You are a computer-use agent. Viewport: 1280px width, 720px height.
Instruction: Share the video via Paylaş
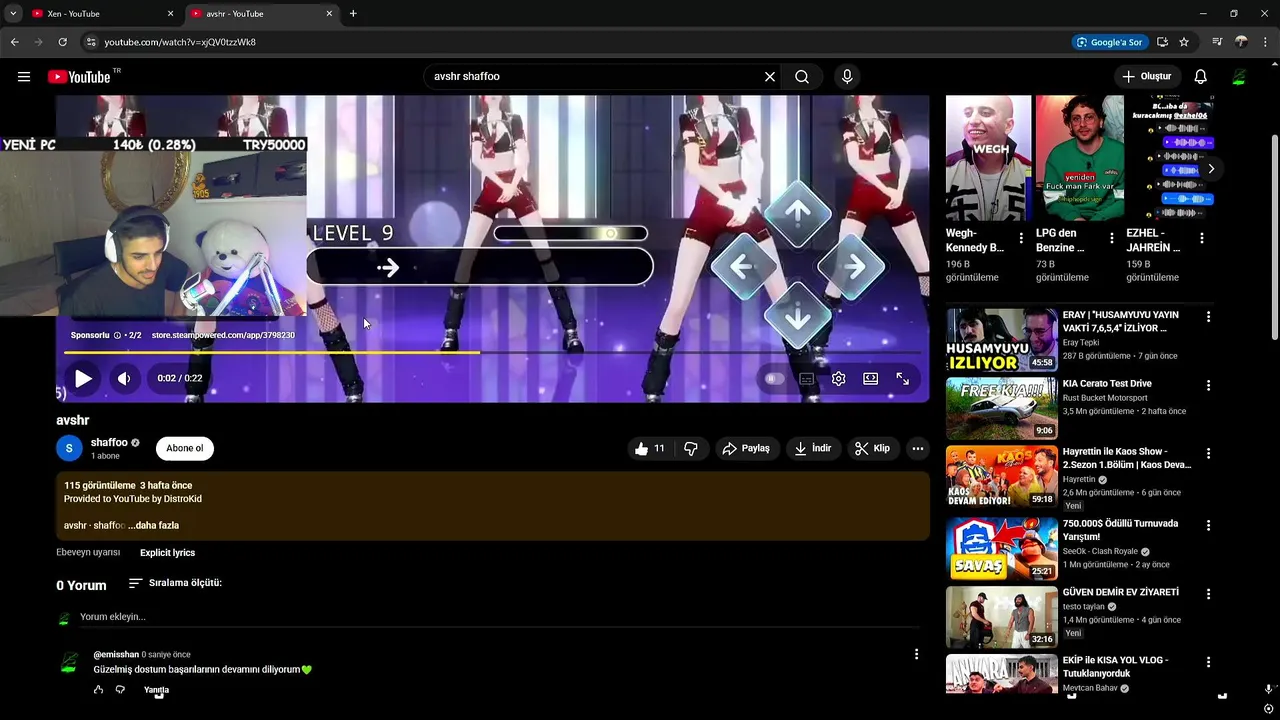click(746, 449)
